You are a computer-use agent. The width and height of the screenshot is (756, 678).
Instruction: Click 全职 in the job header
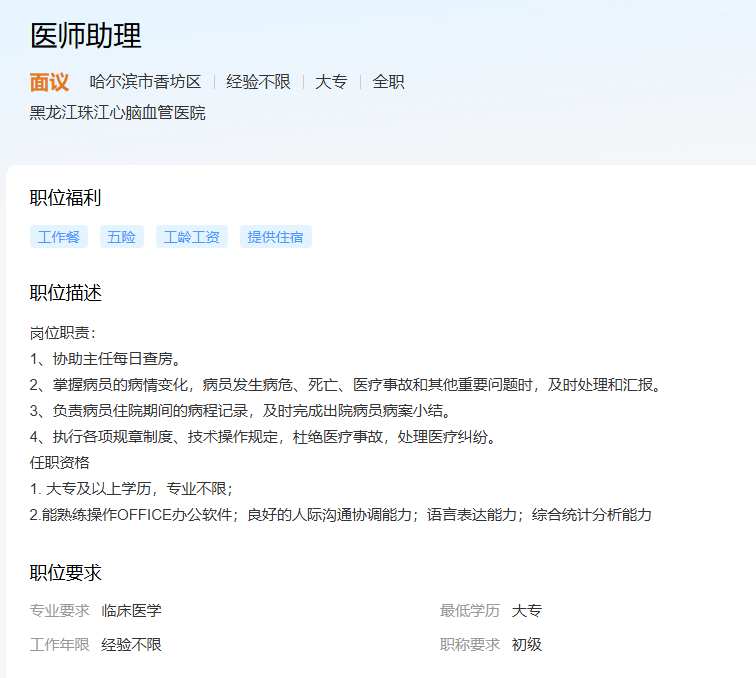coord(388,82)
